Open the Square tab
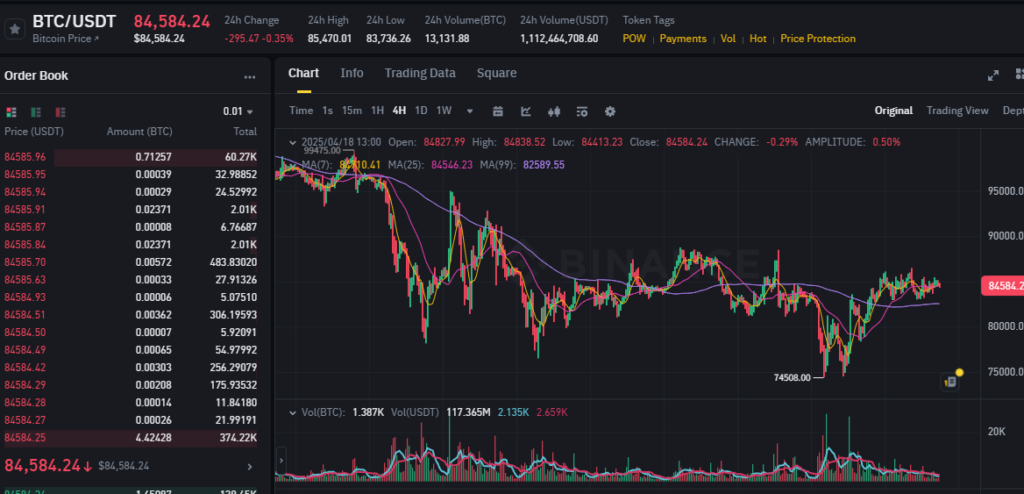The image size is (1024, 494). tap(496, 73)
